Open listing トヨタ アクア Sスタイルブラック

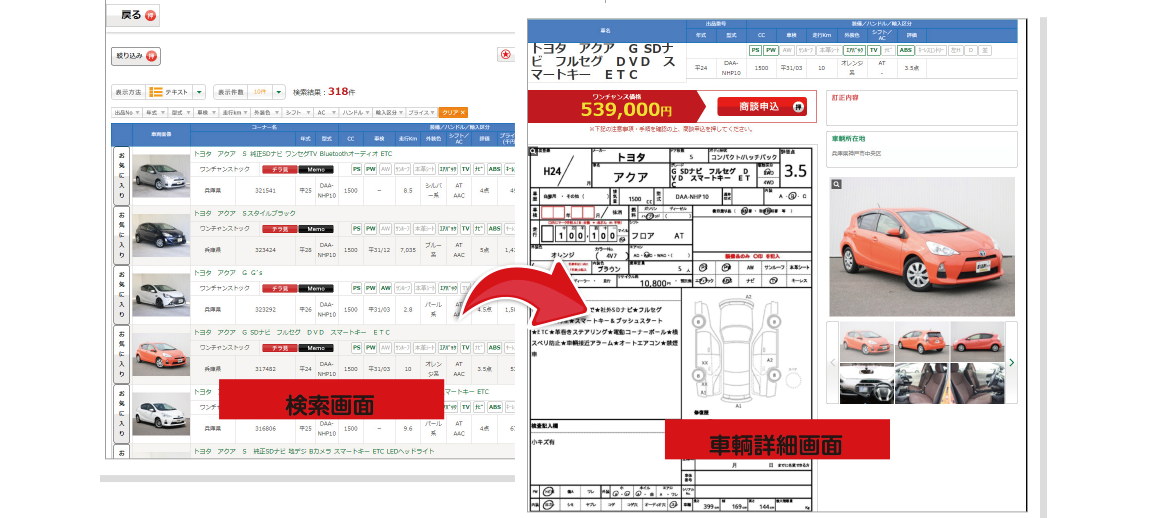[245, 213]
